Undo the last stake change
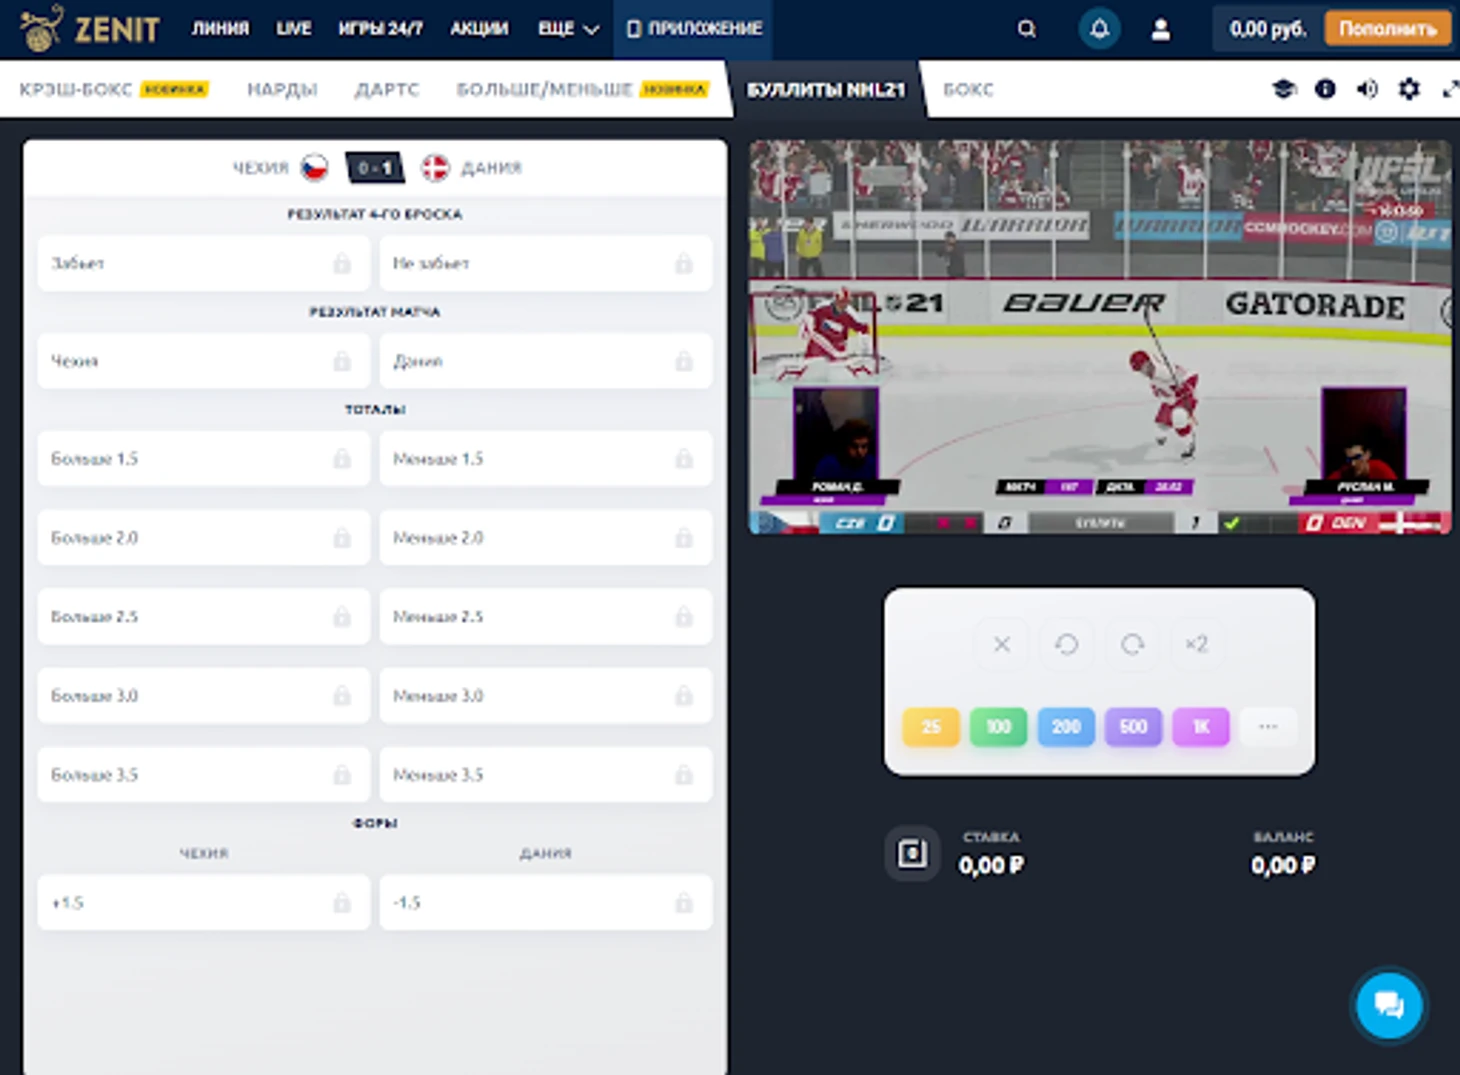 (1067, 645)
